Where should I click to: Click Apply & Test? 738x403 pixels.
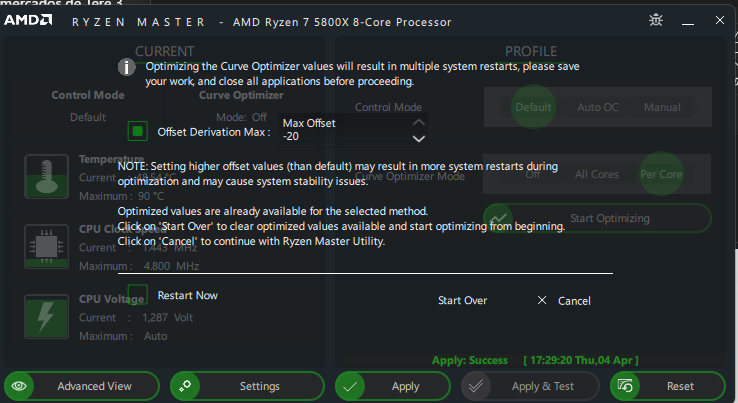click(x=530, y=387)
